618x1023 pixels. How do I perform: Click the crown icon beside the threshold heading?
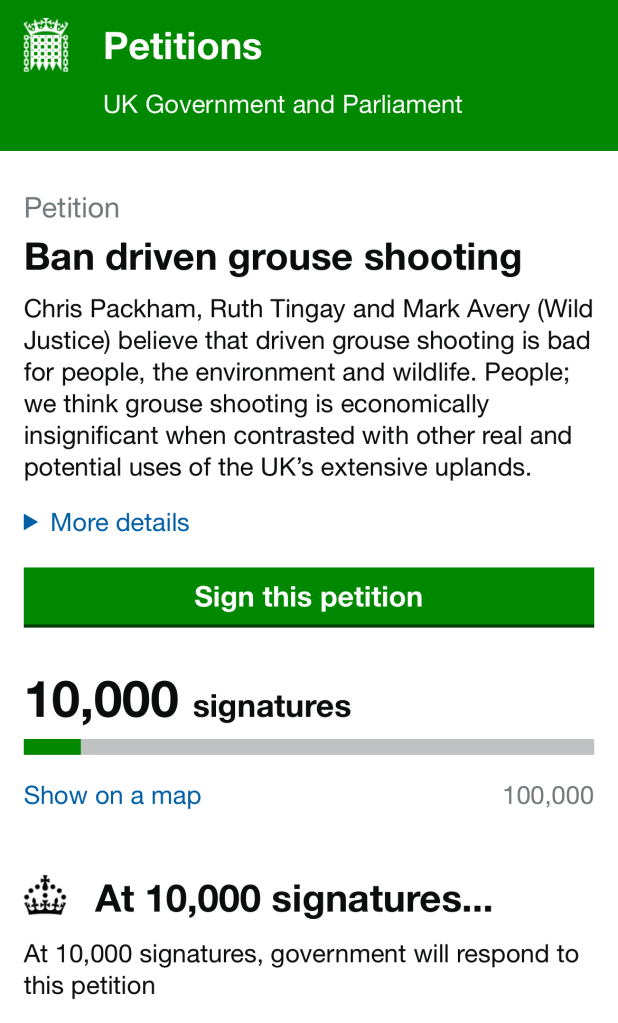[45, 896]
